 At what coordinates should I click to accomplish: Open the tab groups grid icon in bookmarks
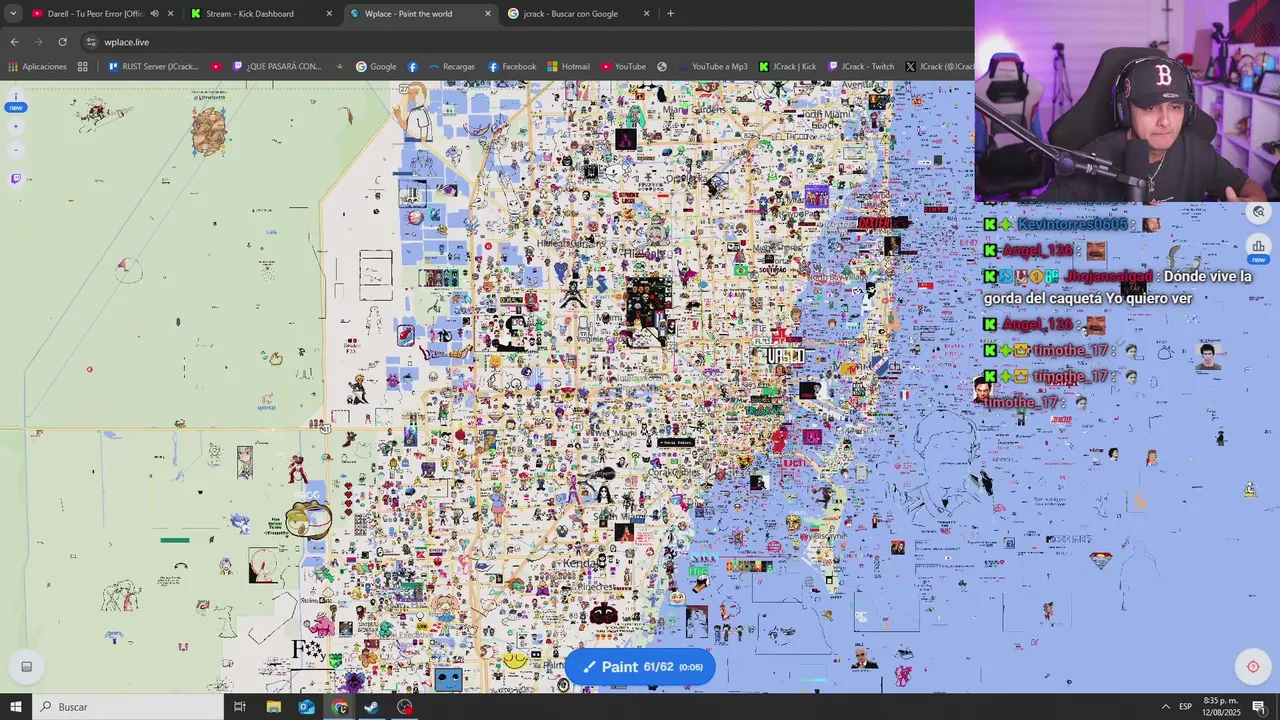click(x=83, y=67)
